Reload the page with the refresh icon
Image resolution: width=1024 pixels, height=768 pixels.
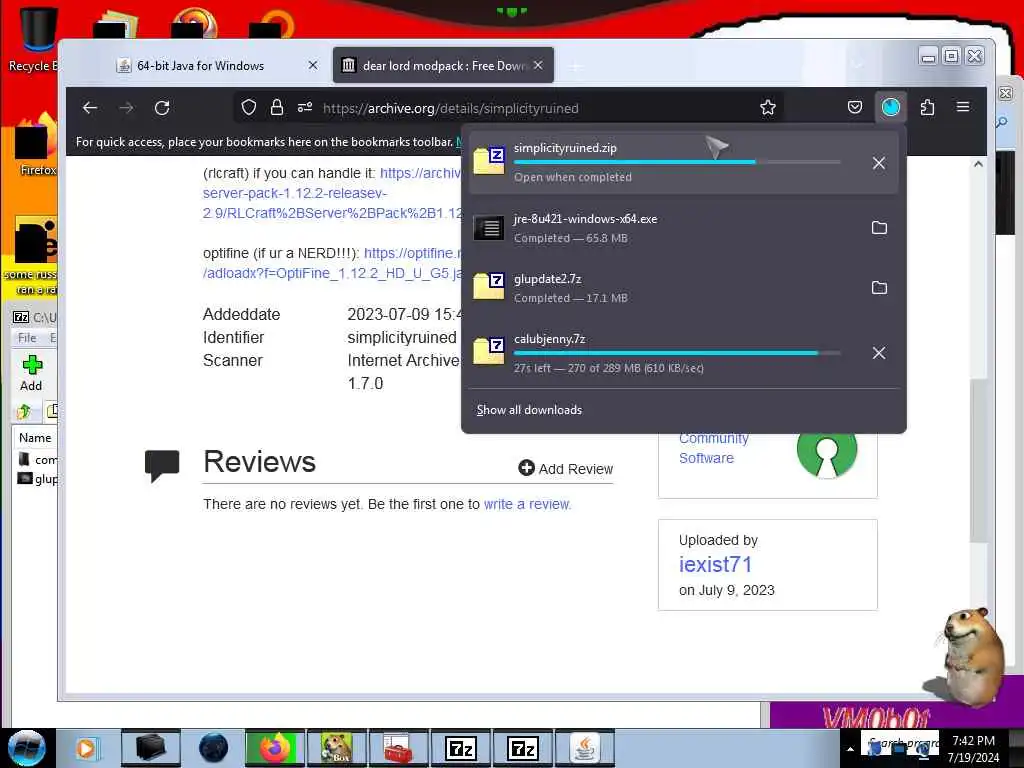[x=162, y=108]
